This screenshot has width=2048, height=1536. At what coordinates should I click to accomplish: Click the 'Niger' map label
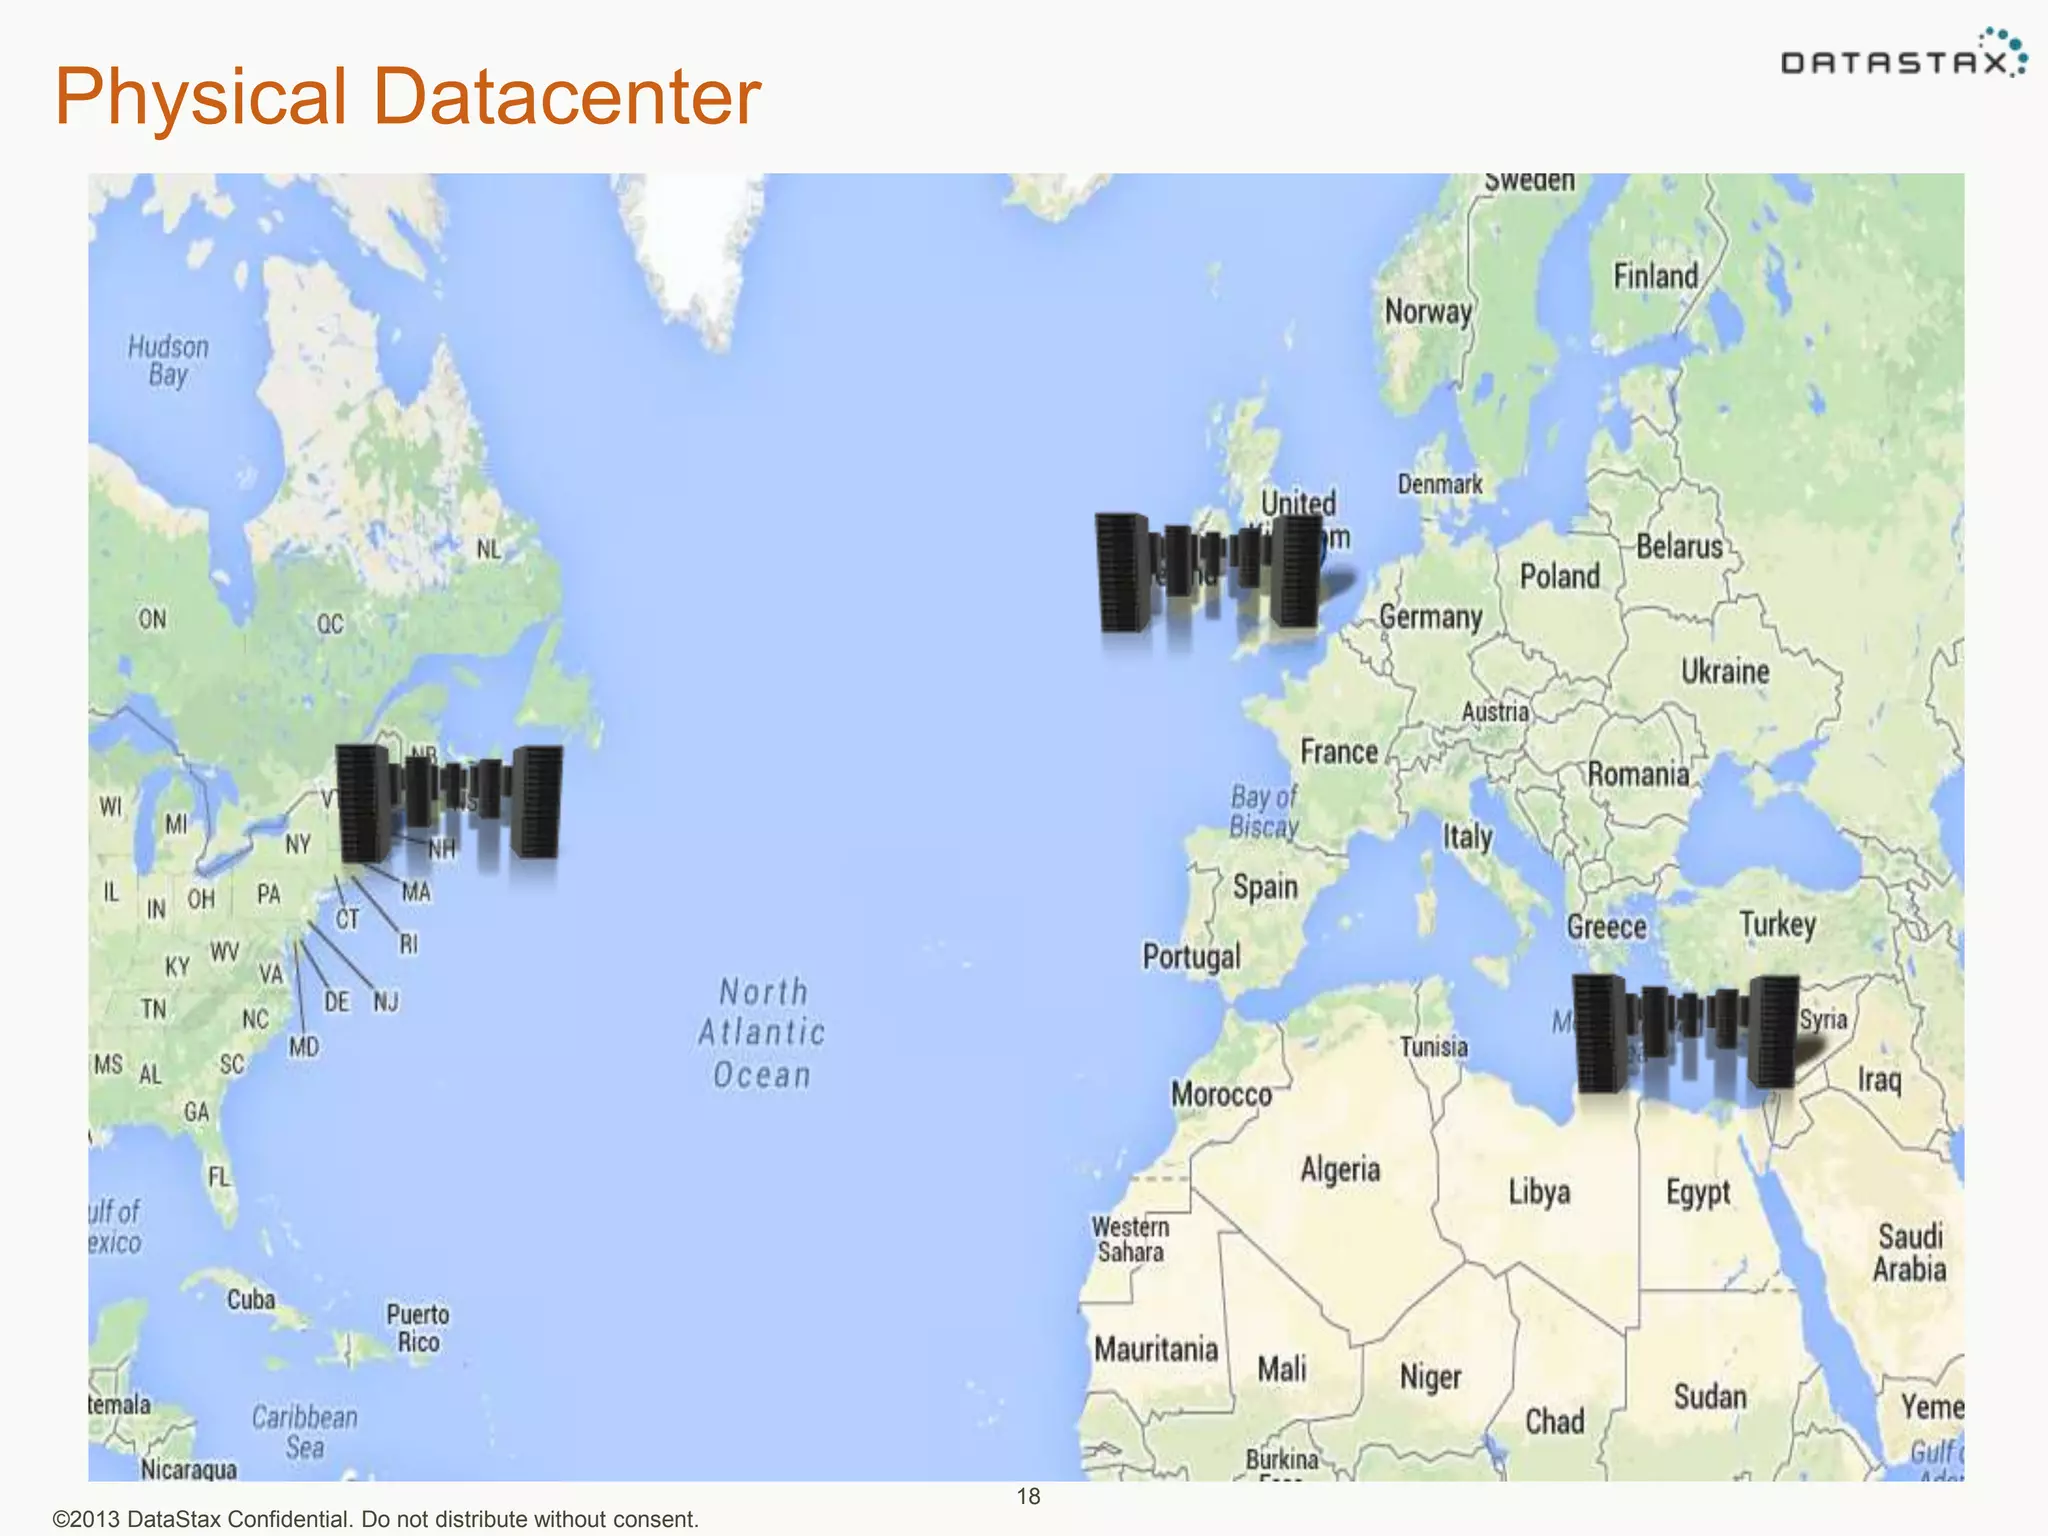(x=1430, y=1378)
